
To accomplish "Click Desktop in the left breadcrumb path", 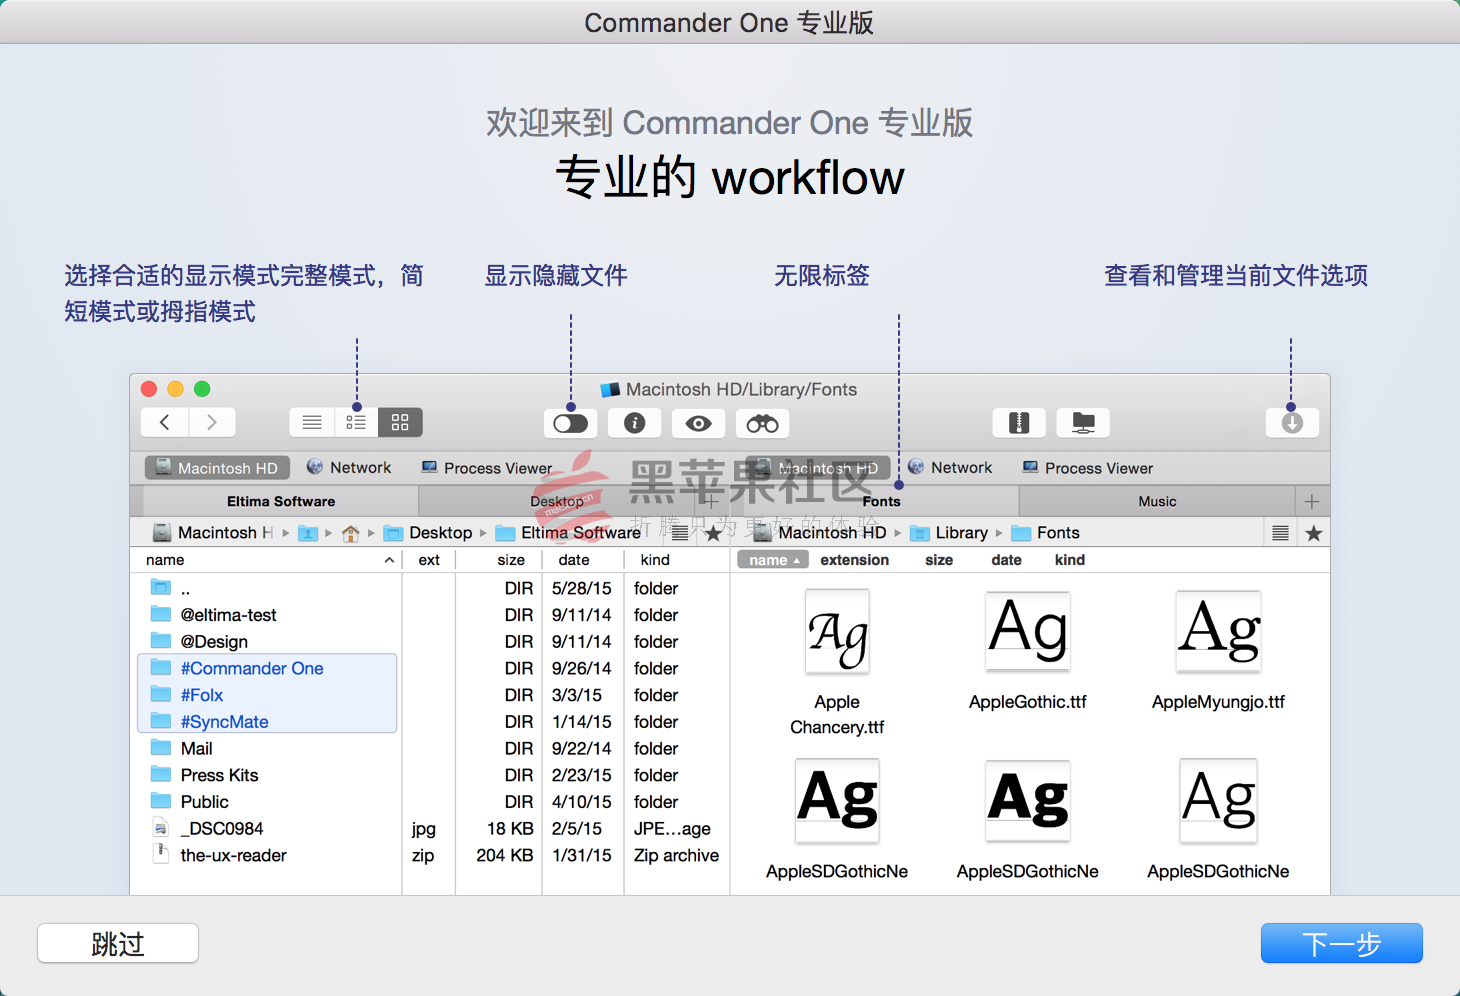I will [429, 533].
